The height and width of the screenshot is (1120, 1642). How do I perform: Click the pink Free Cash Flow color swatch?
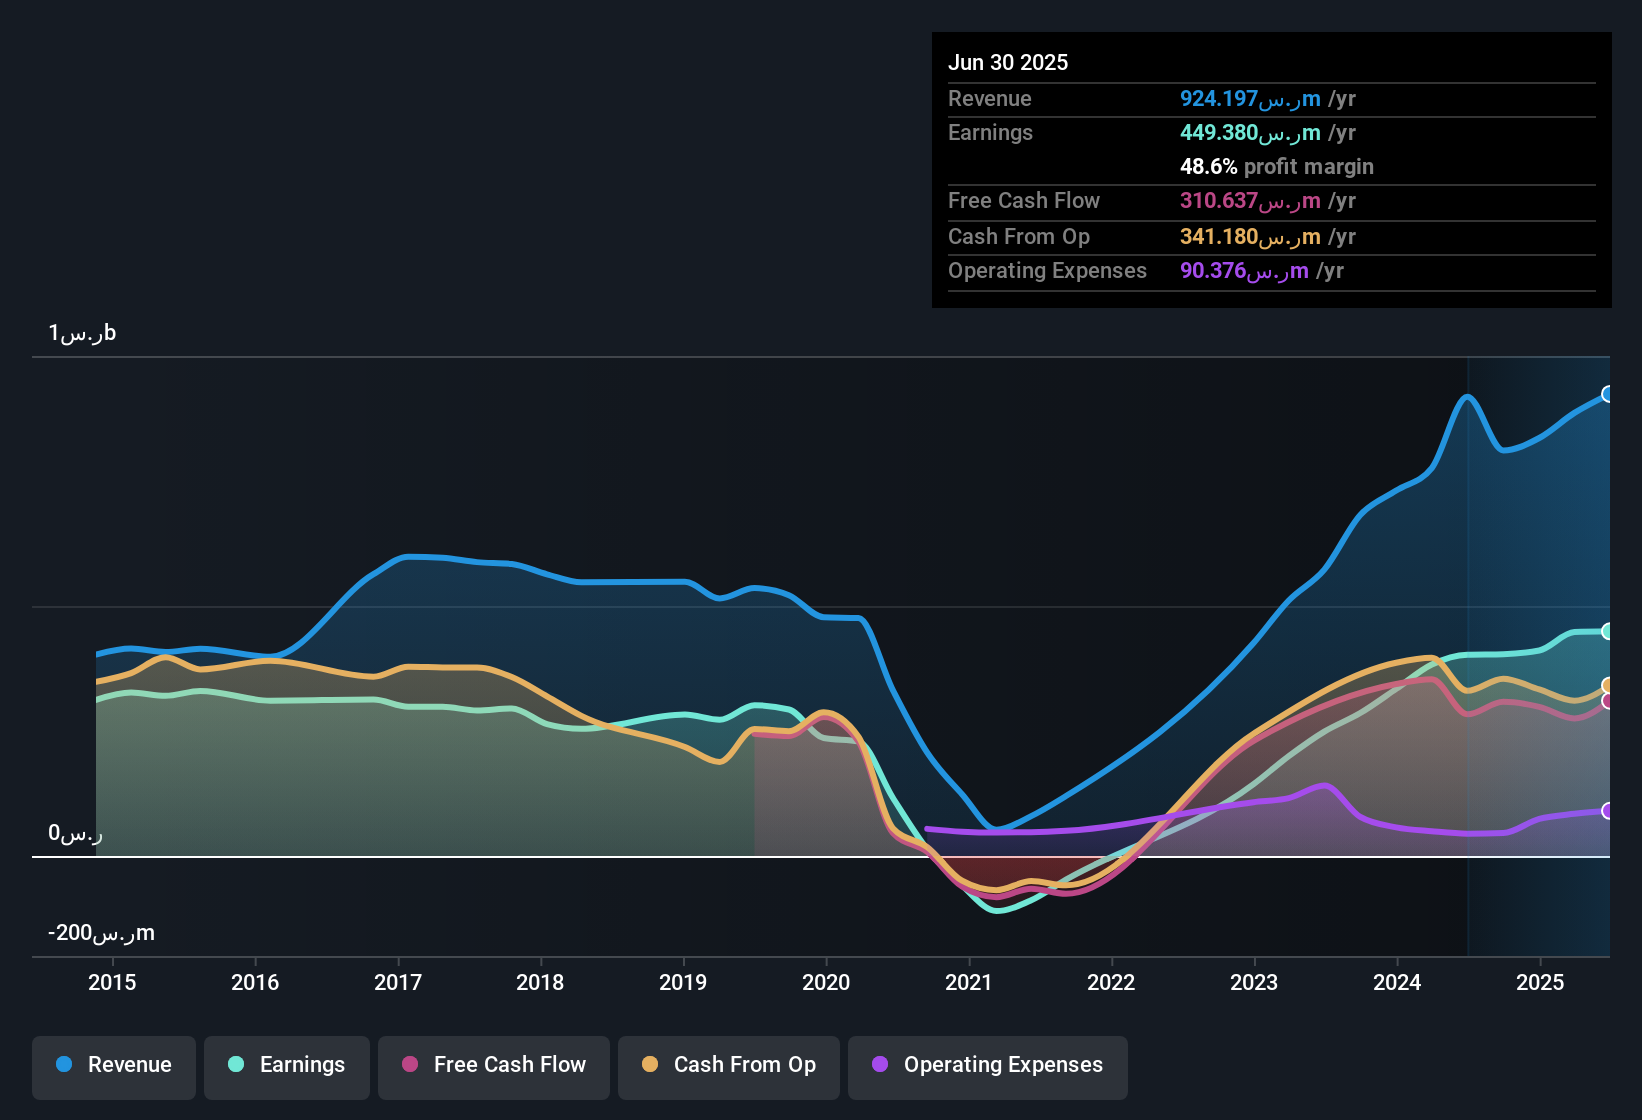[x=409, y=1065]
